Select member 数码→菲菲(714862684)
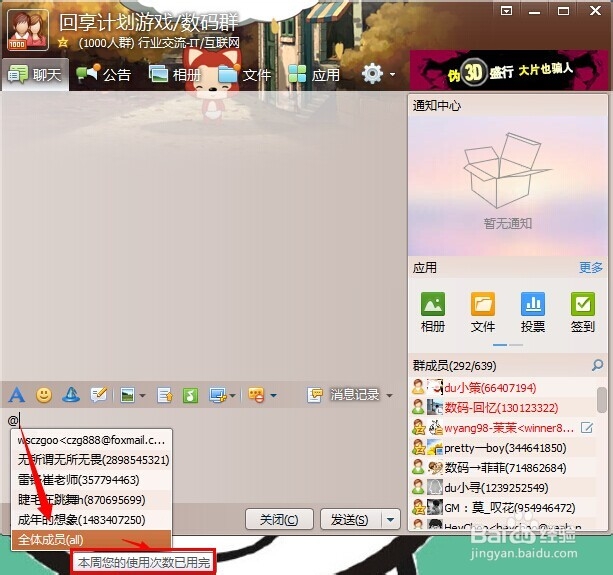 [x=503, y=468]
